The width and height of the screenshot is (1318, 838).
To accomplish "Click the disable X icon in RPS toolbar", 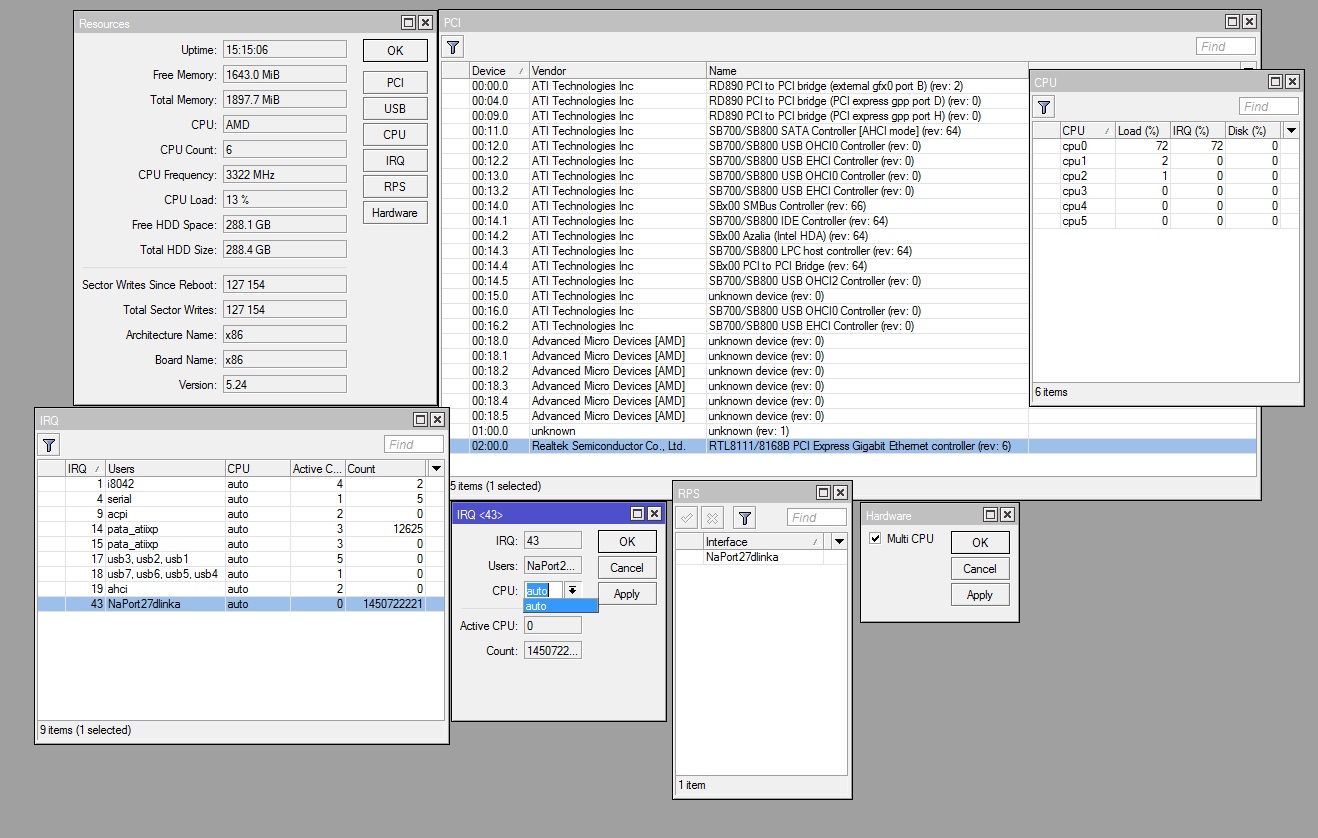I will point(712,517).
